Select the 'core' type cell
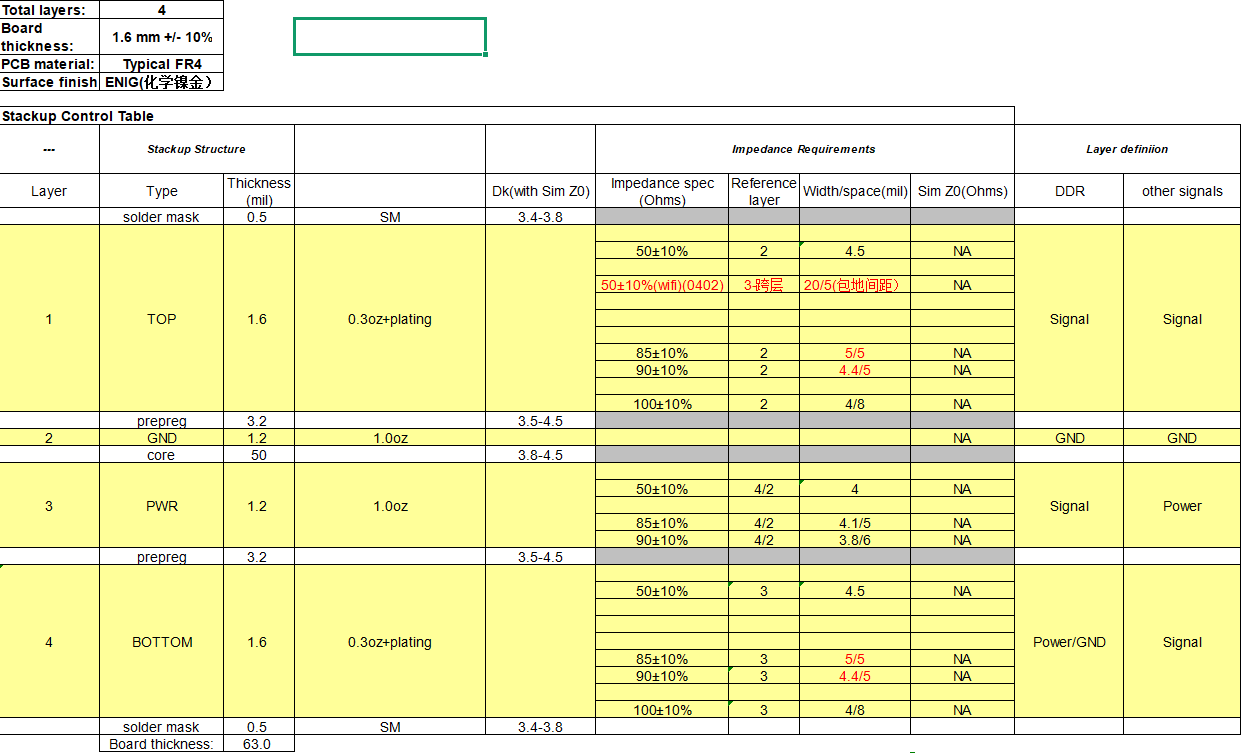Image resolution: width=1242 pixels, height=753 pixels. click(161, 455)
